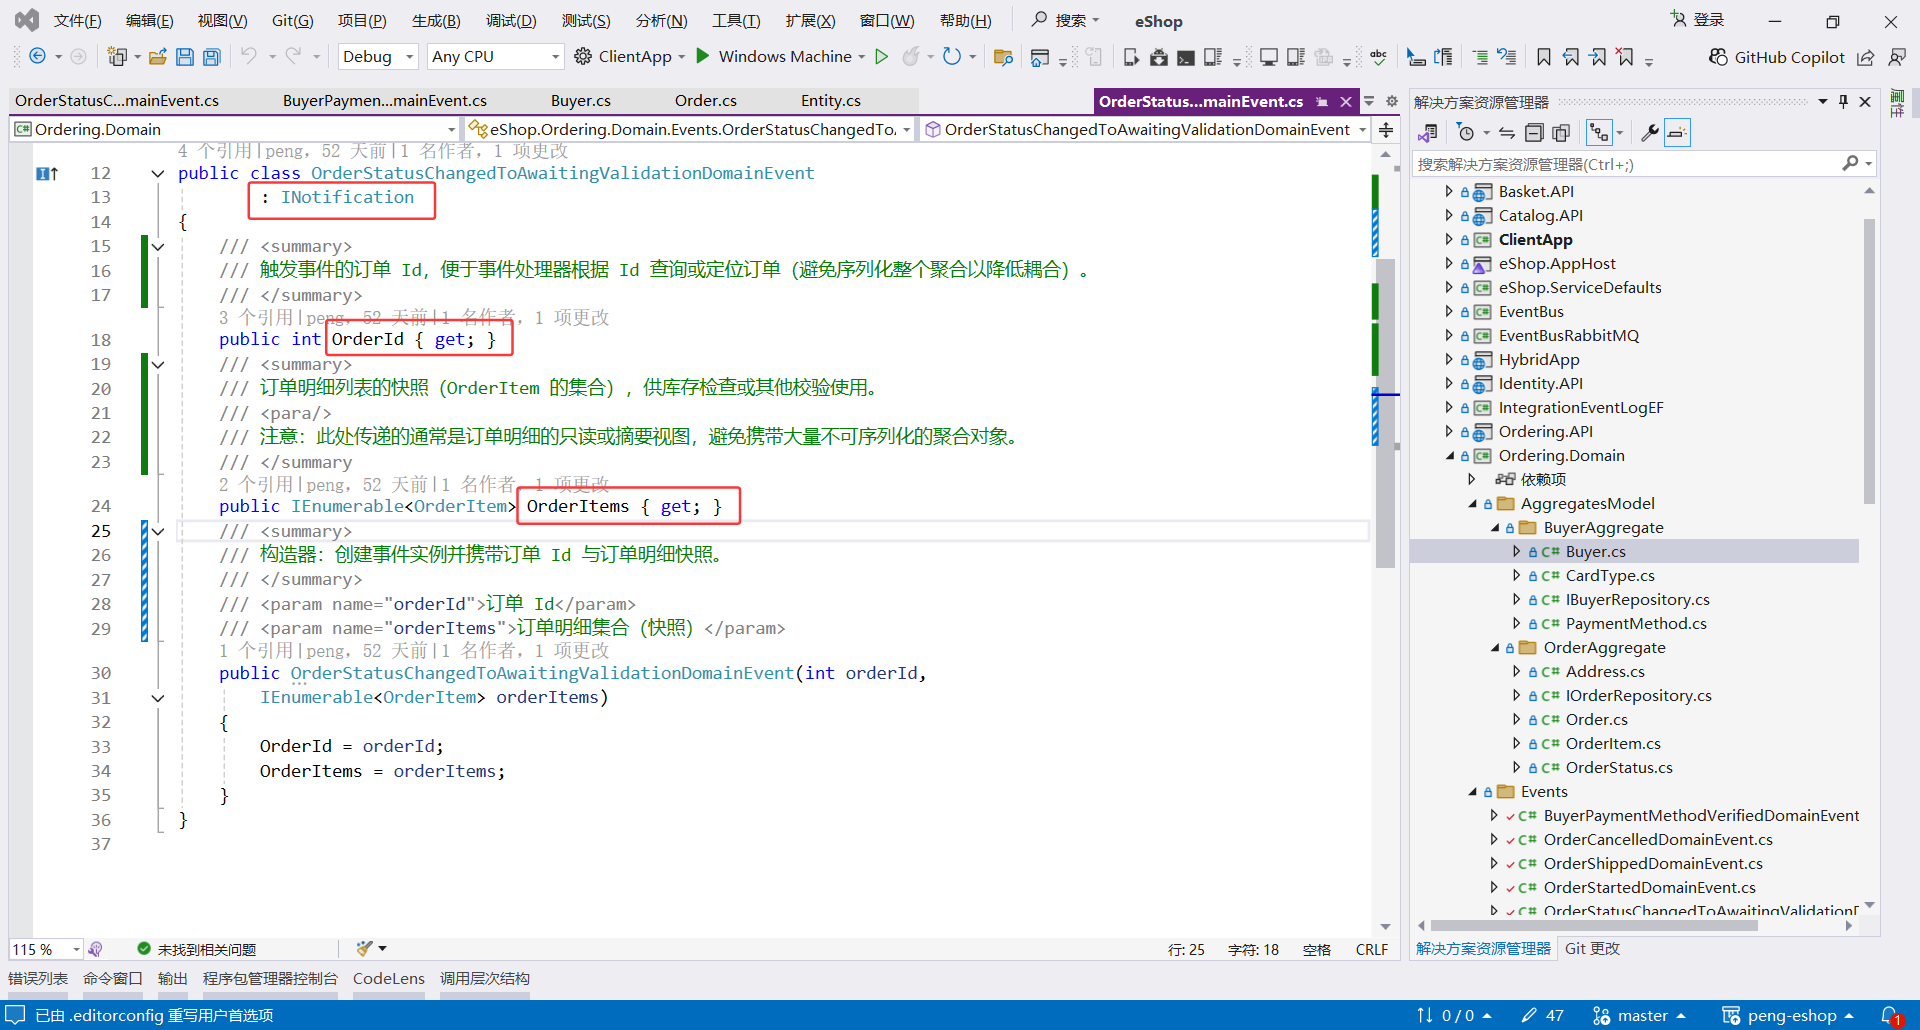This screenshot has width=1920, height=1030.
Task: Click the editor vertical scrollbar thumb
Action: 1385,415
